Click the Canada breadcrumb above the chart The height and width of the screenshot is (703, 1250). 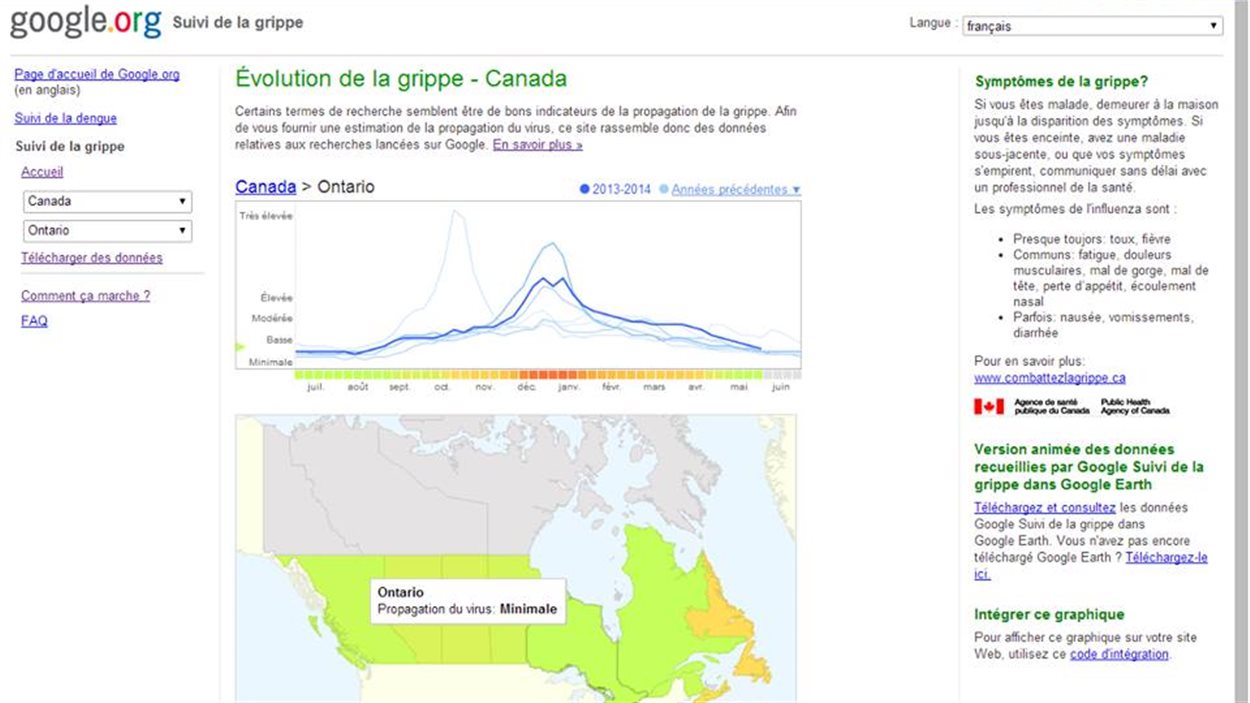tap(265, 186)
